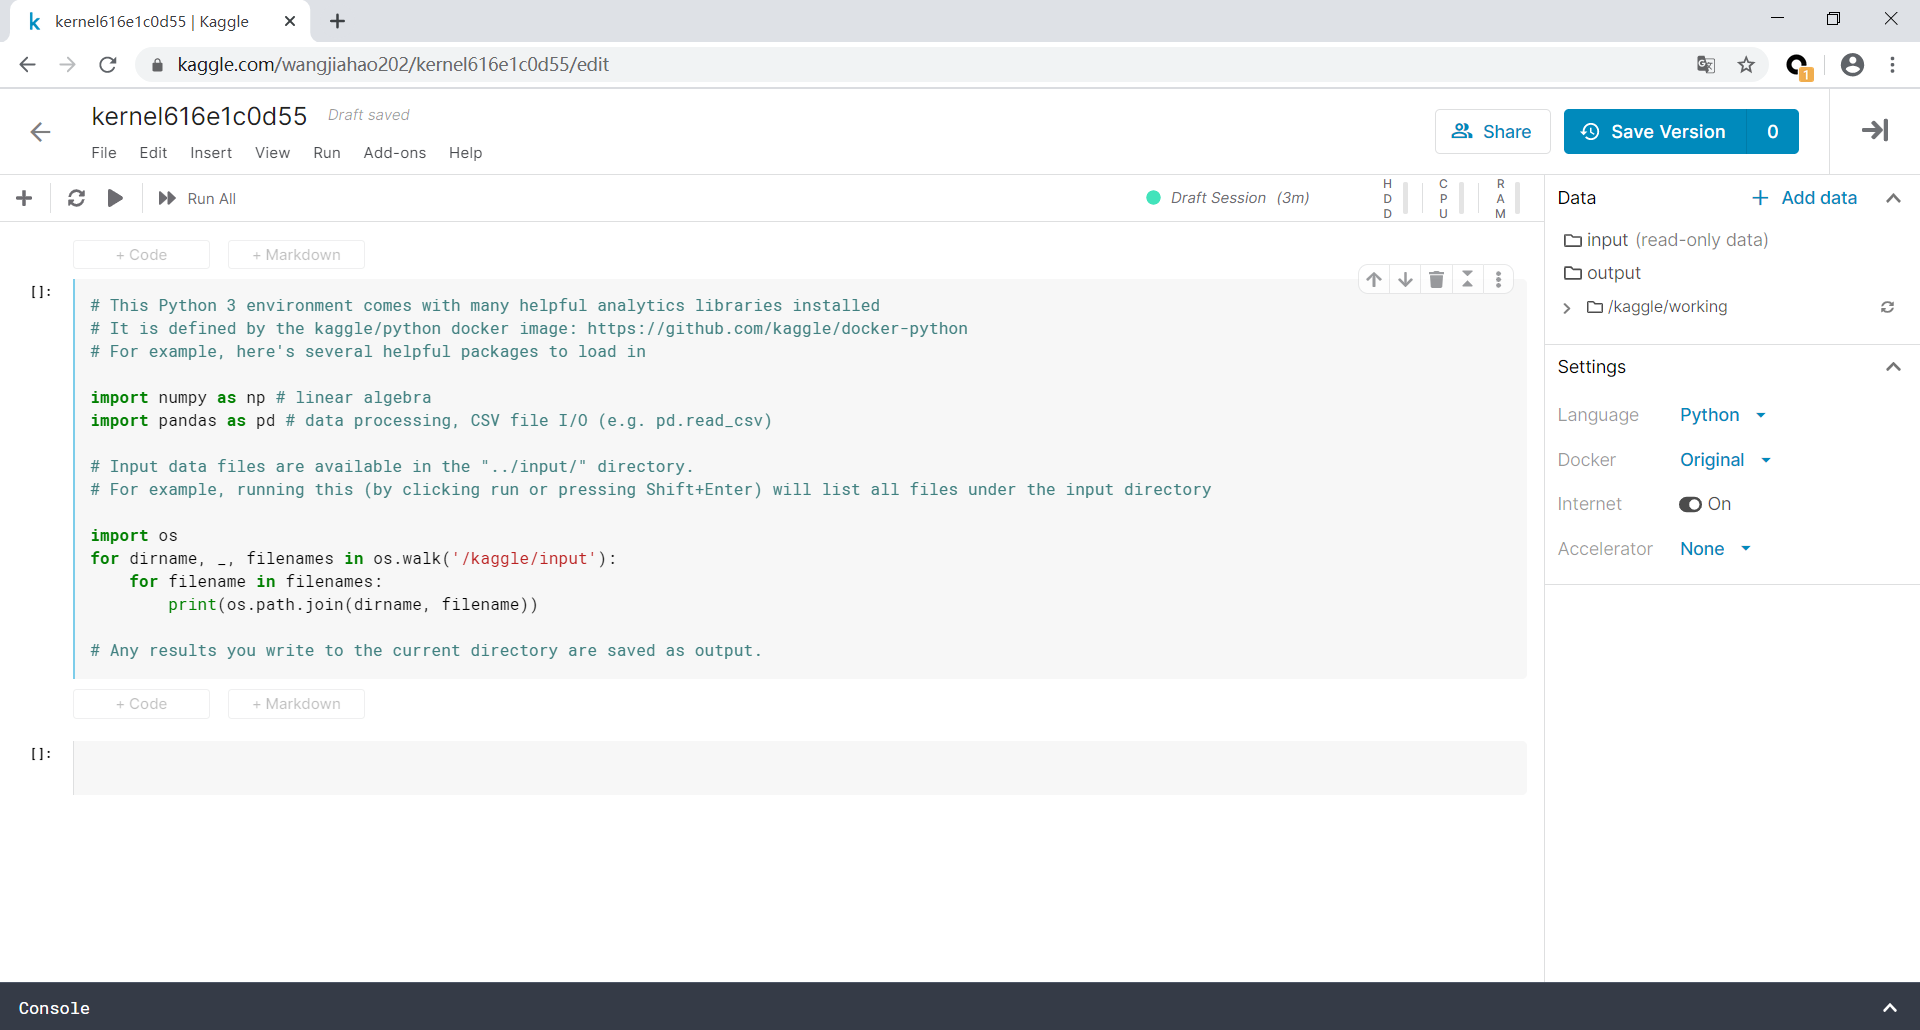Screen dimensions: 1920x1030
Task: Open the browser profile avatar
Action: pos(1852,65)
